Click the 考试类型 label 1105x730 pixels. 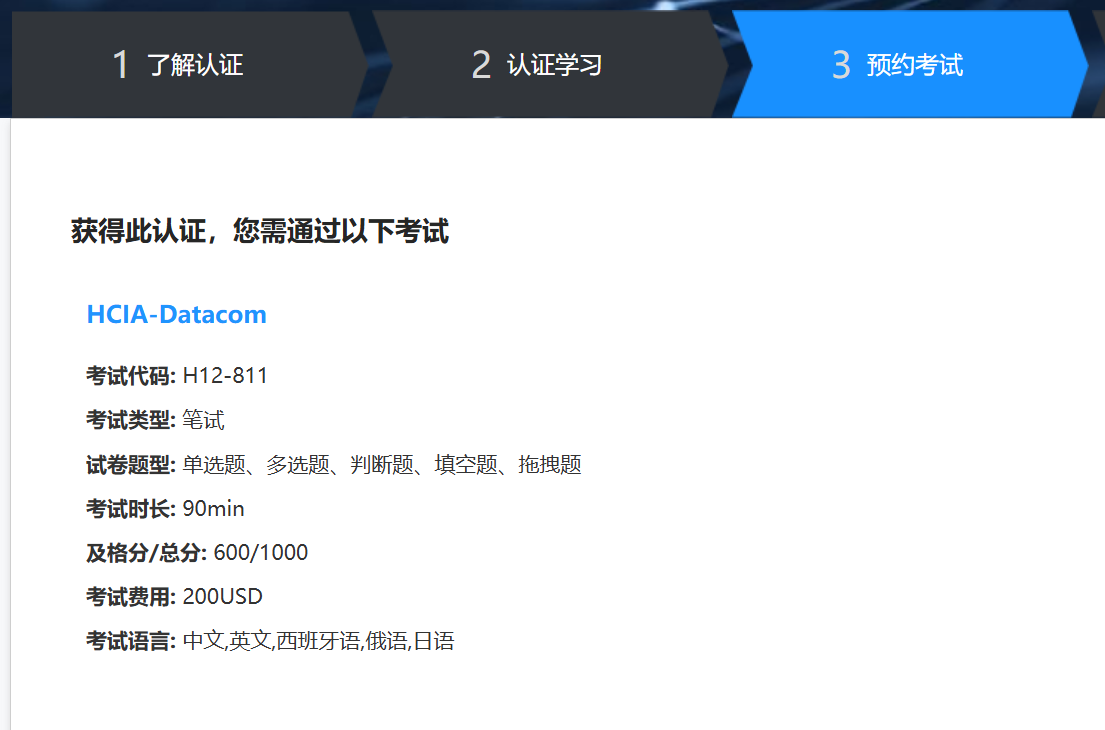click(x=130, y=420)
